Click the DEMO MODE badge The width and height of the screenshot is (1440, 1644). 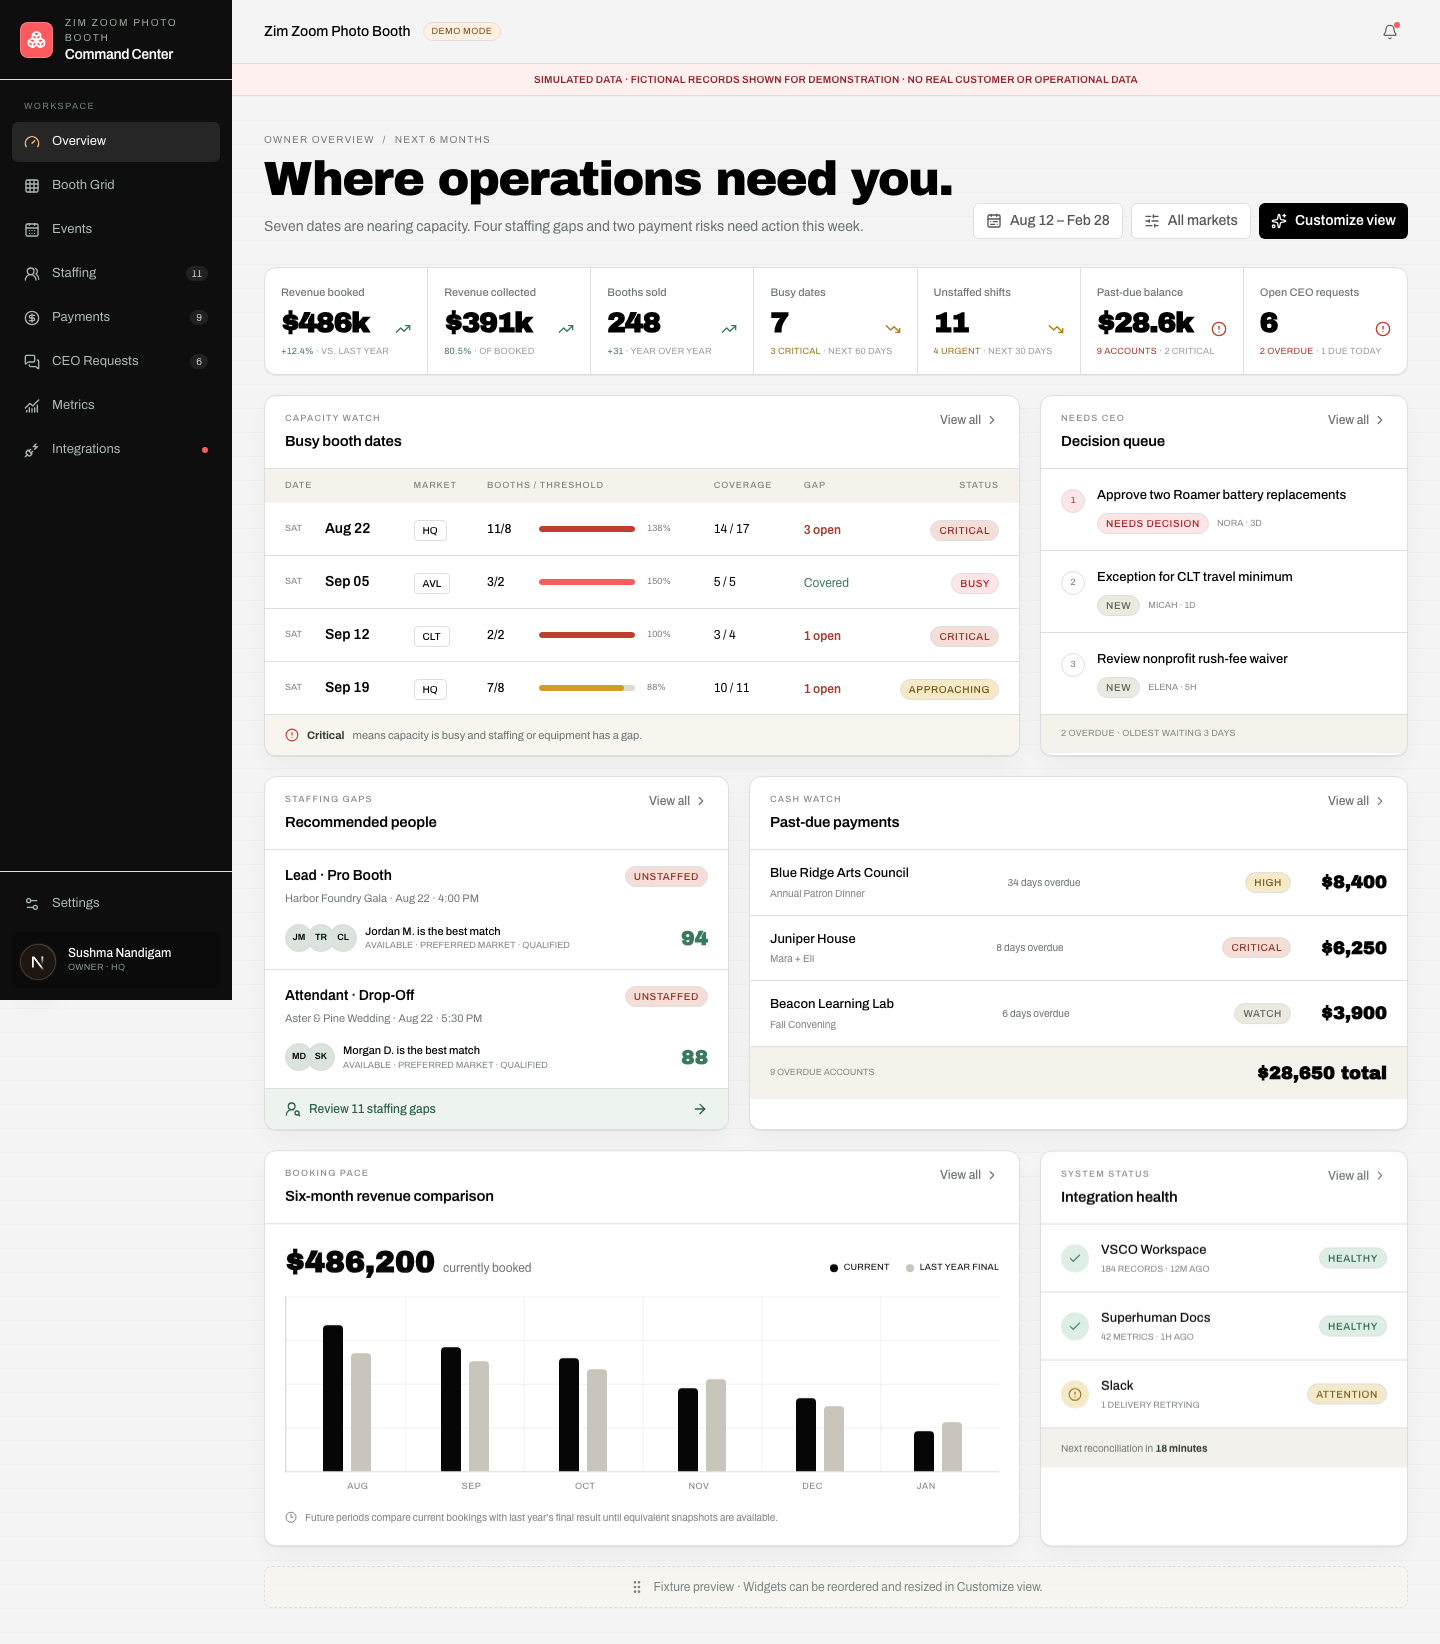[462, 32]
